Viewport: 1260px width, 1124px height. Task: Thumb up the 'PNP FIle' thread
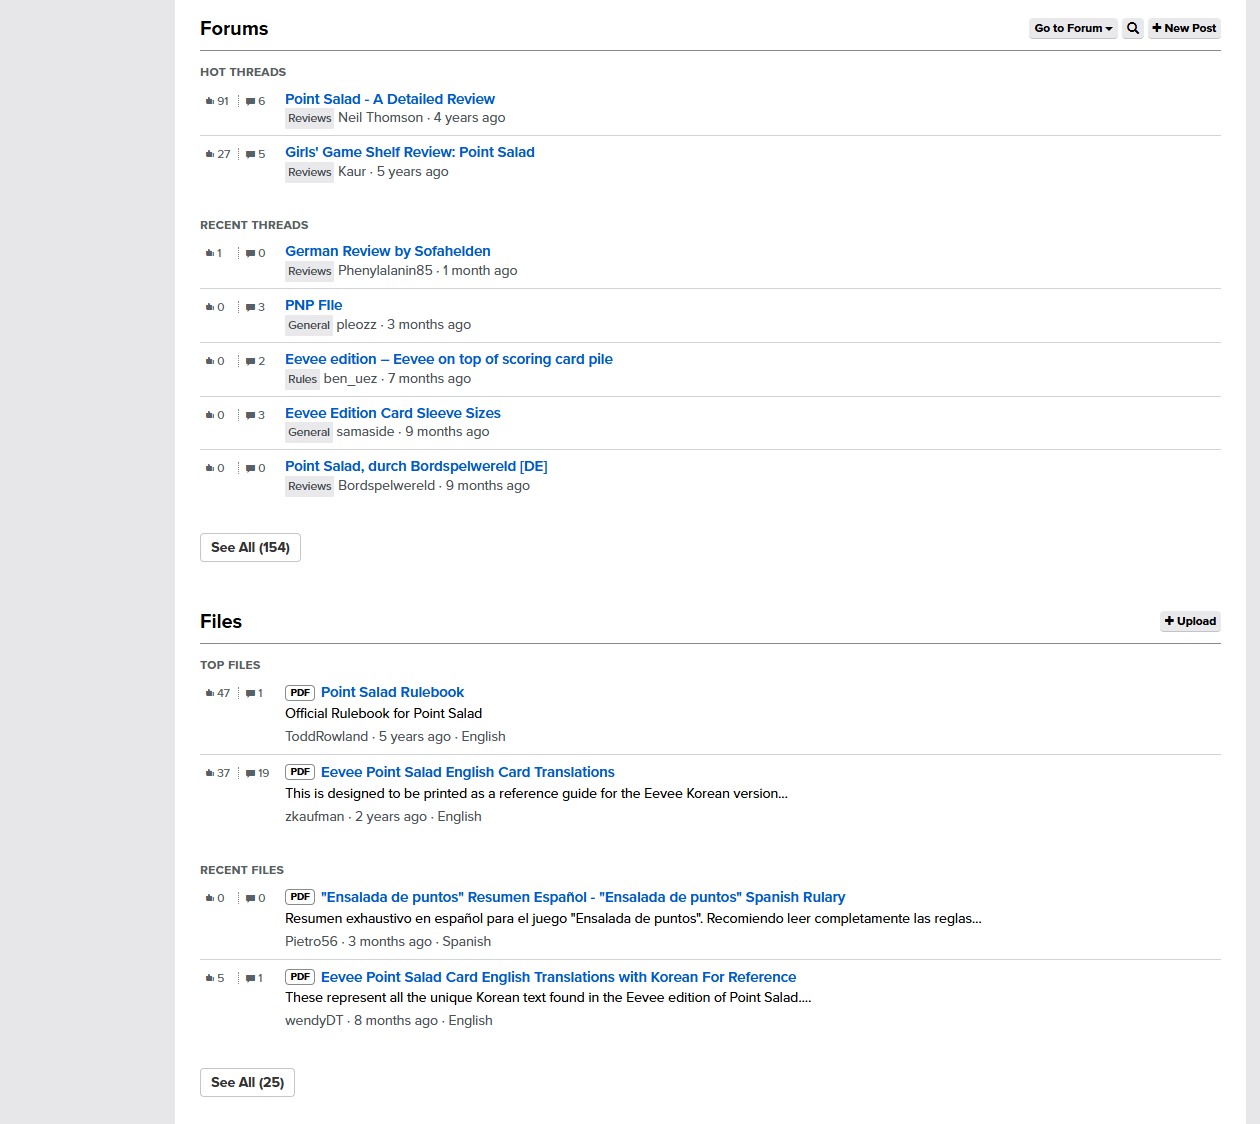click(210, 307)
